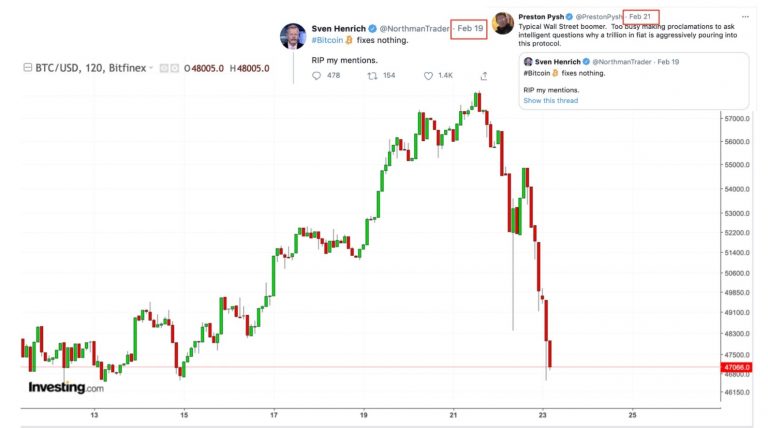
Task: Open Preston Pysh's profile avatar
Action: tap(503, 23)
